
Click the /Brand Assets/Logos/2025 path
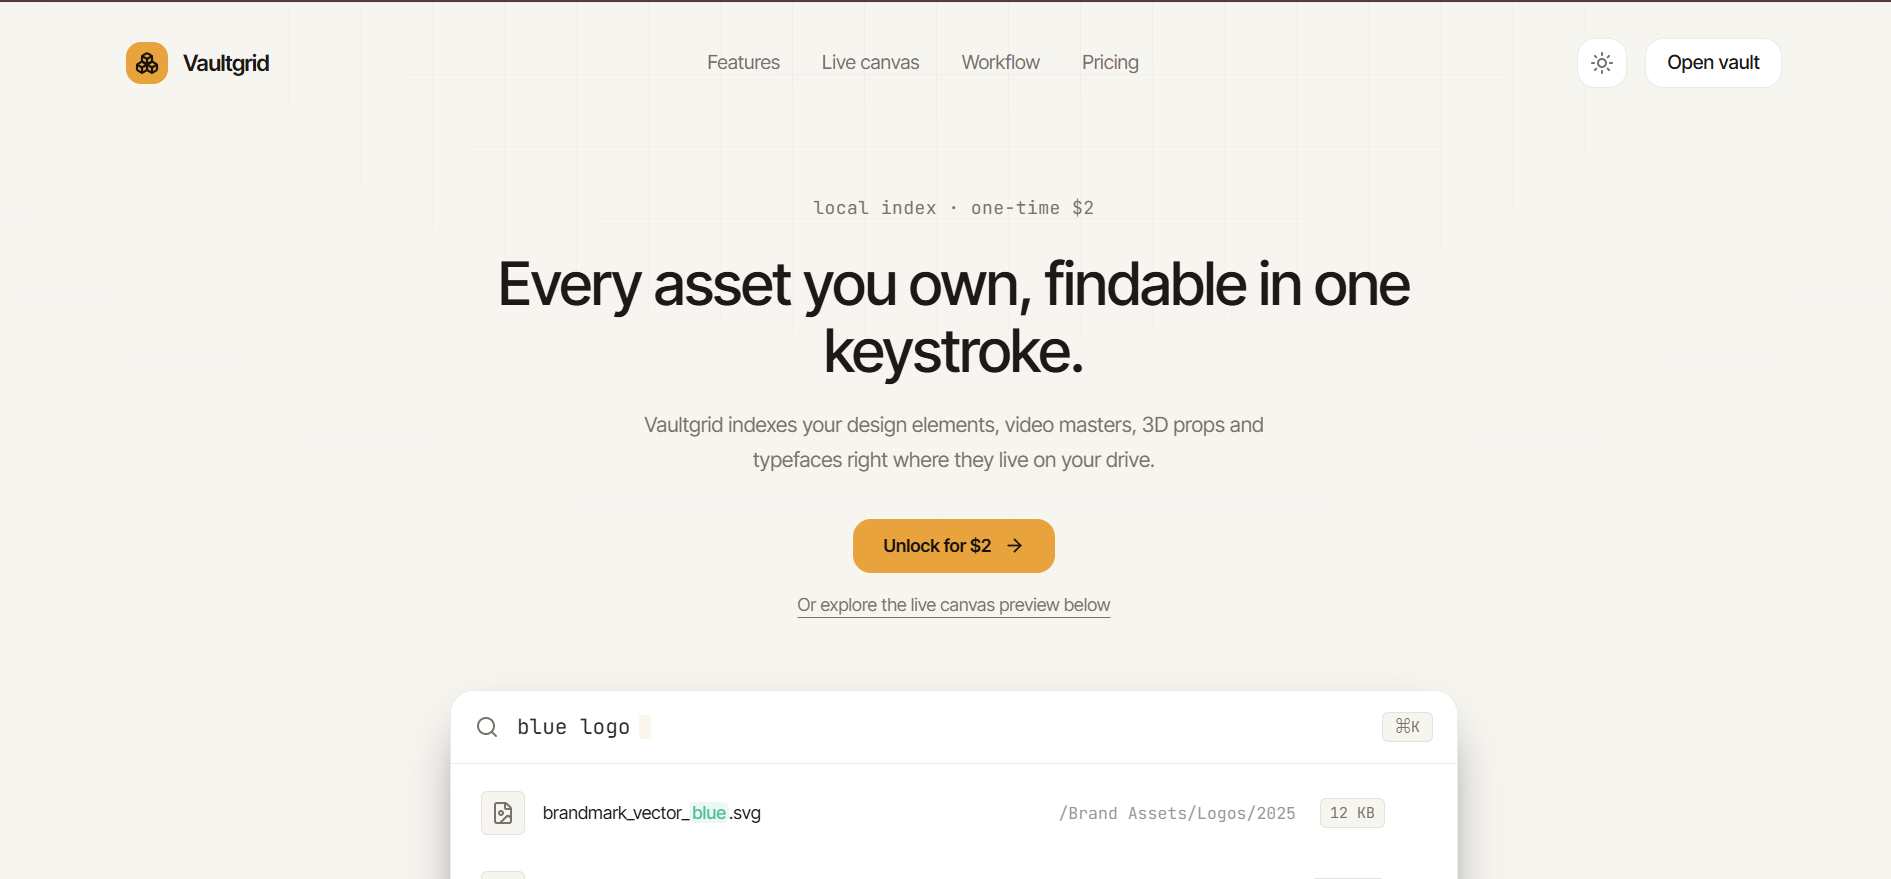1177,814
